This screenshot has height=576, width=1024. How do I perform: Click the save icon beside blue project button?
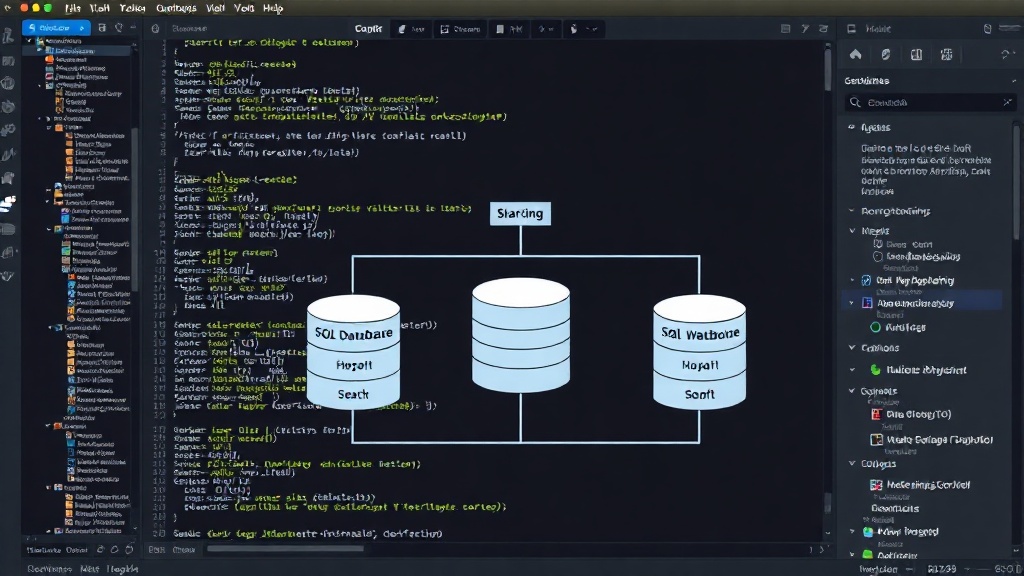coord(102,28)
